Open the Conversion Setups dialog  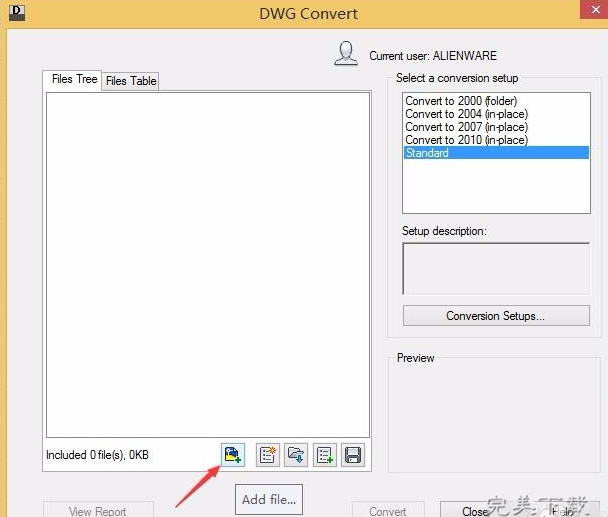coord(496,316)
